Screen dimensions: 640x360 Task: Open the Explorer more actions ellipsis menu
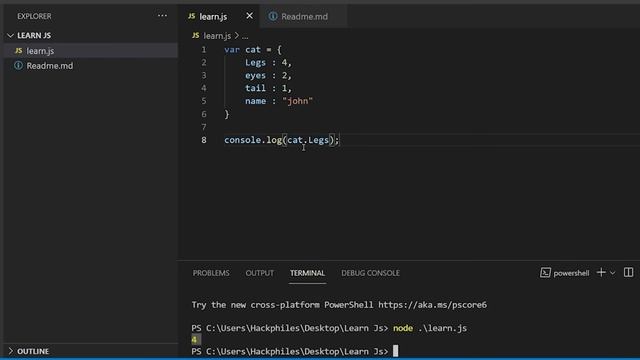162,16
